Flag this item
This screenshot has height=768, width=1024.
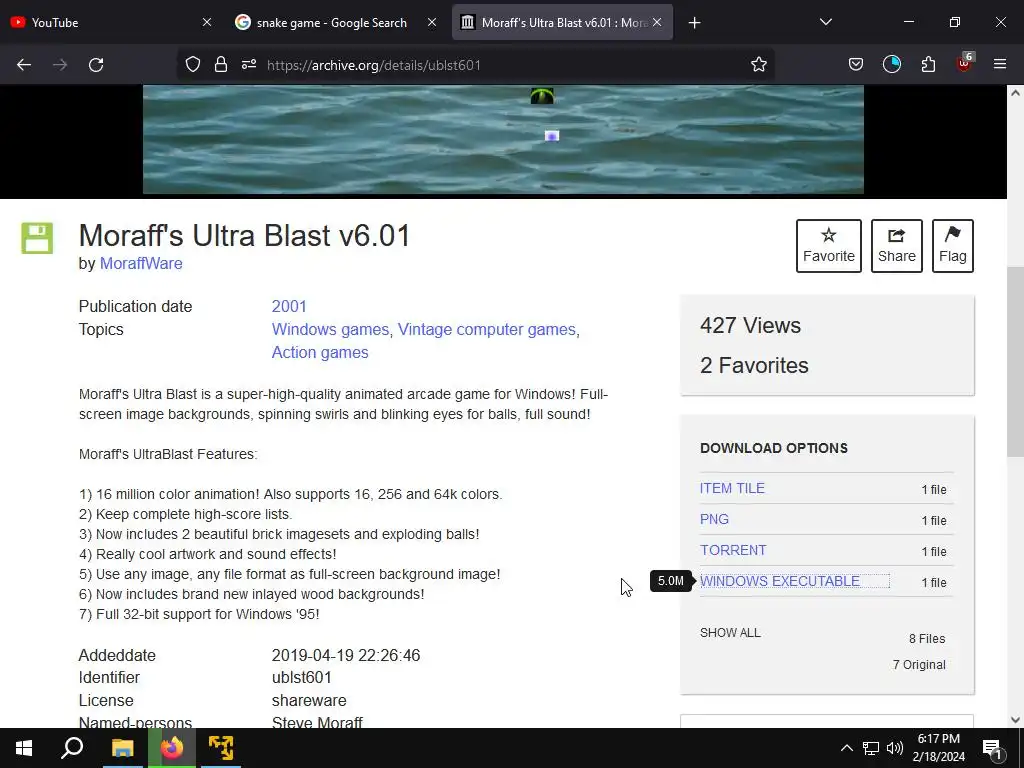click(953, 246)
